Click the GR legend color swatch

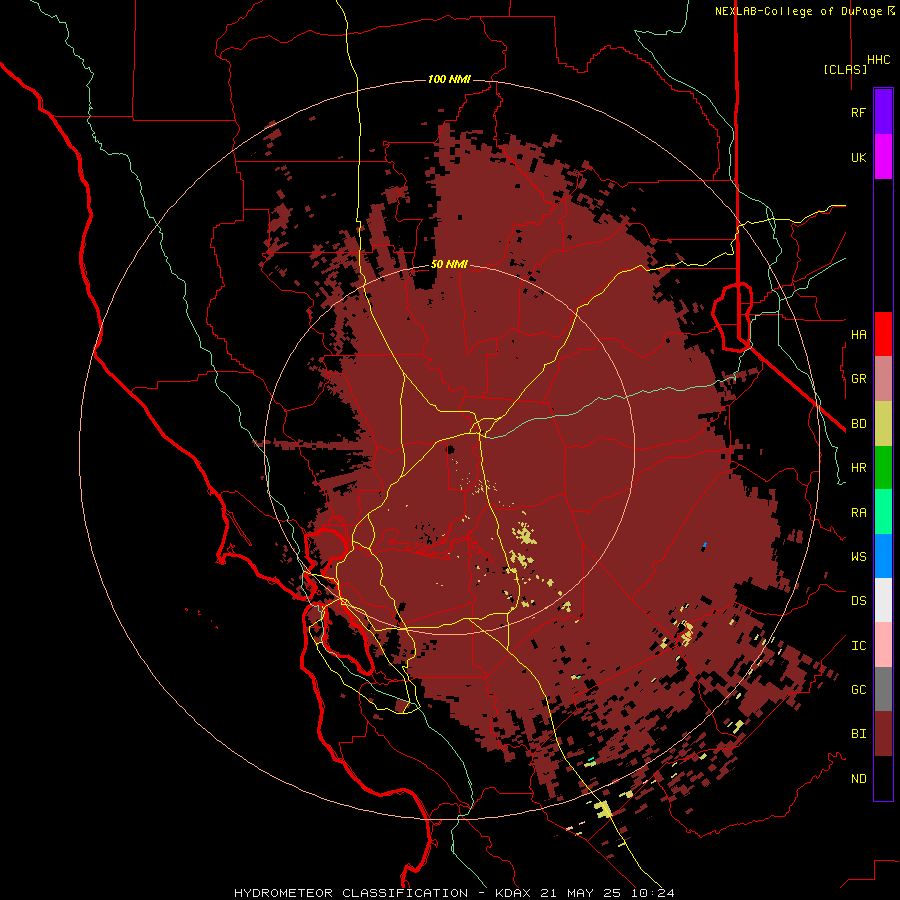[x=883, y=379]
